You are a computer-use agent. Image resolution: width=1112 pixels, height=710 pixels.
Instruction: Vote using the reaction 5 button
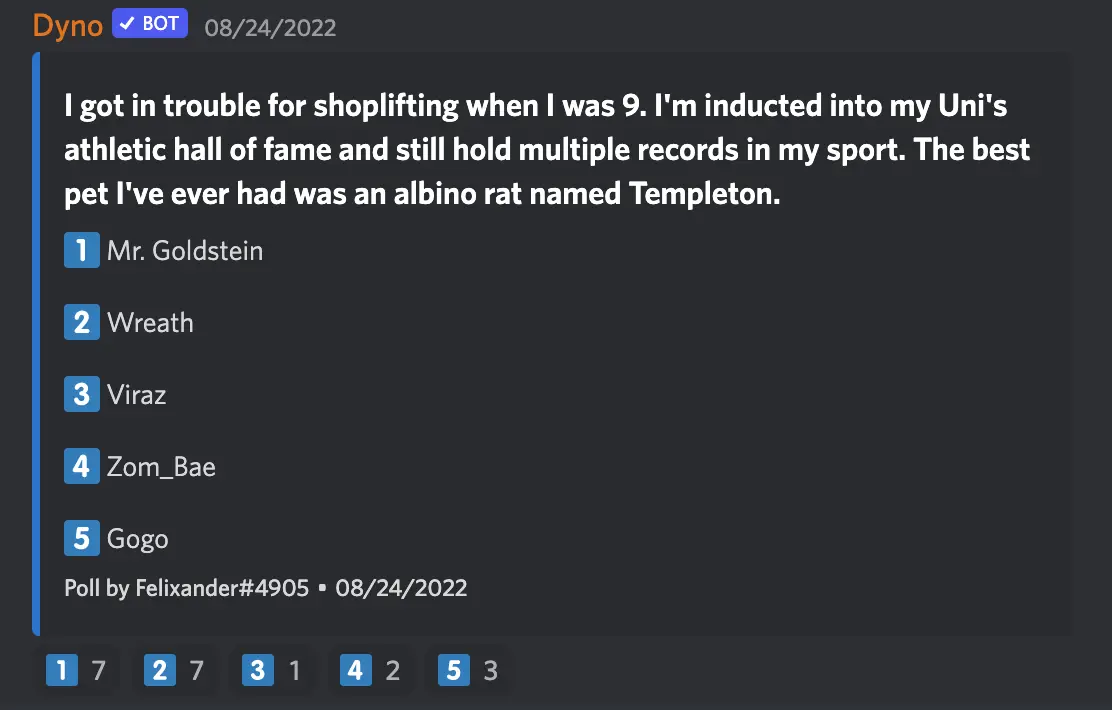[468, 670]
